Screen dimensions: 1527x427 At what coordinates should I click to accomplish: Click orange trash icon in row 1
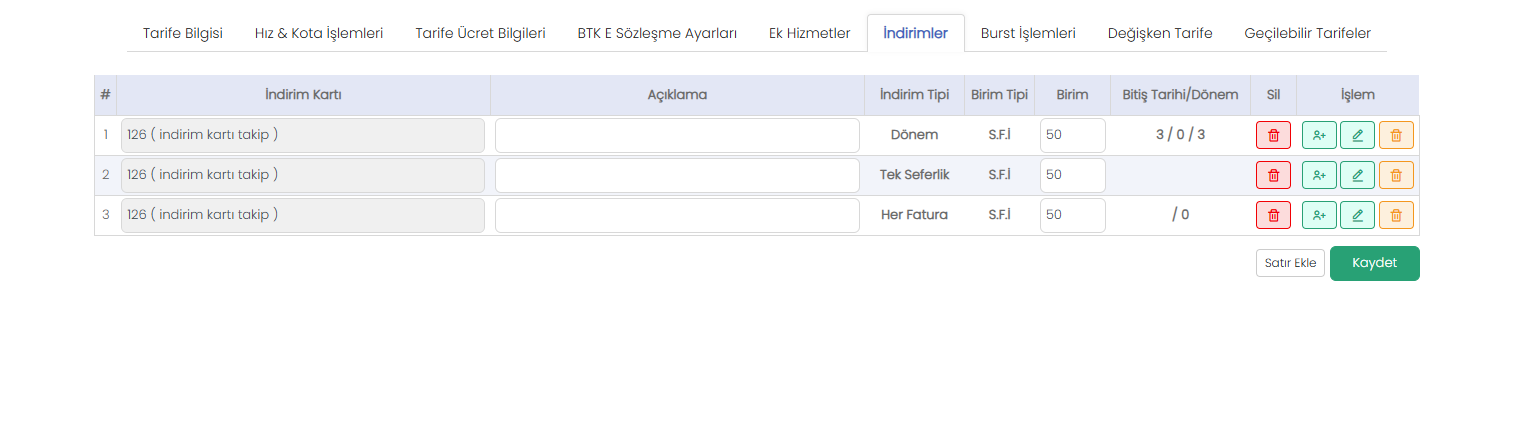pos(1396,135)
